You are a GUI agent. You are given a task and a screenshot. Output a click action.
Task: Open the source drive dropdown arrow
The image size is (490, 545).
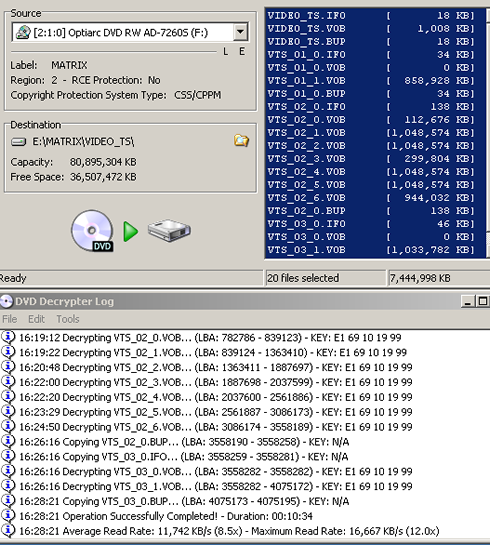pyautogui.click(x=240, y=32)
